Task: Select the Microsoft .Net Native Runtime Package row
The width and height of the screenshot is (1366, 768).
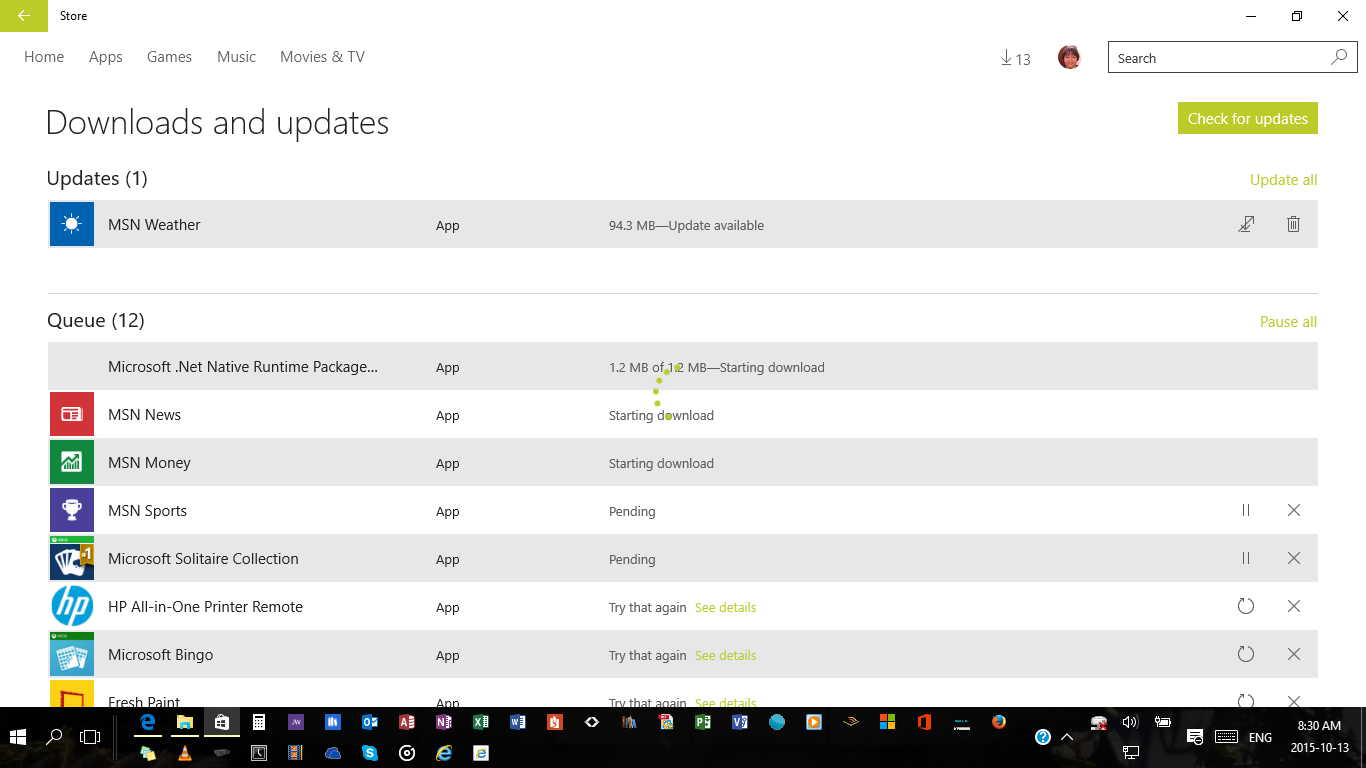Action: [683, 366]
